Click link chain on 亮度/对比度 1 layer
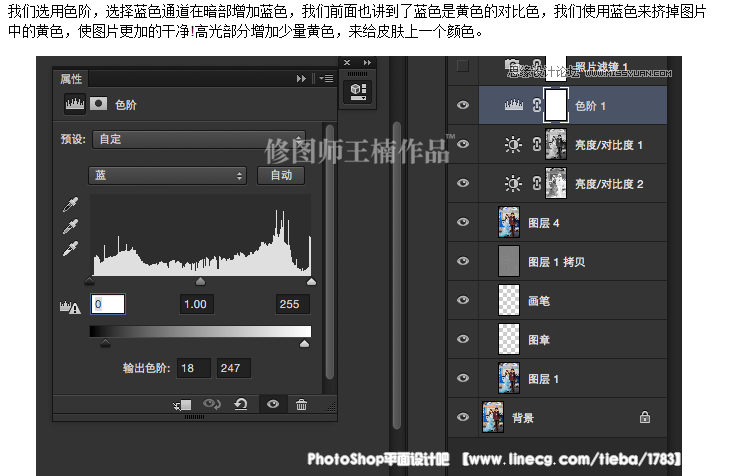Viewport: 731px width, 476px height. [x=537, y=145]
